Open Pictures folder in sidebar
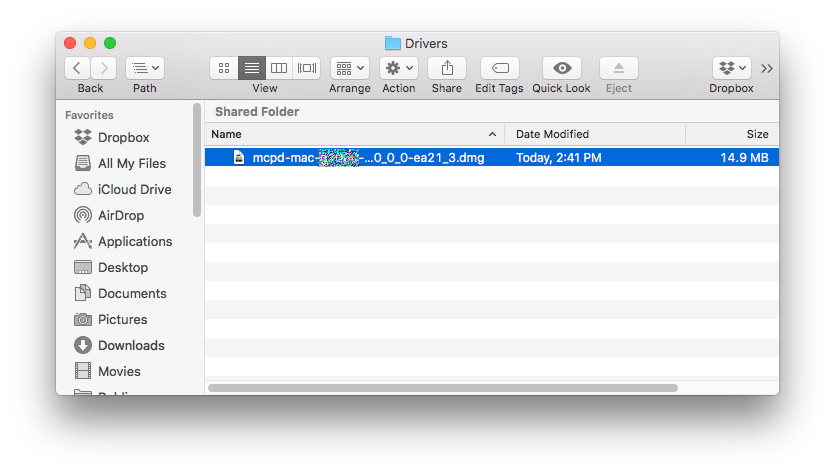The width and height of the screenshot is (835, 475). [x=122, y=320]
